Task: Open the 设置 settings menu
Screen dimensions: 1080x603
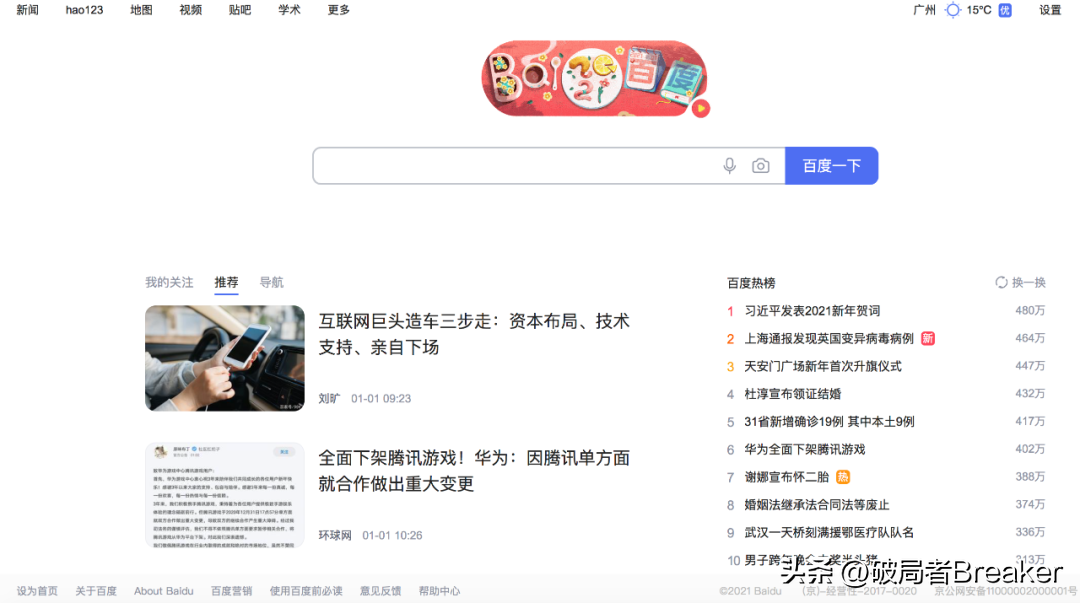Action: pyautogui.click(x=1049, y=10)
